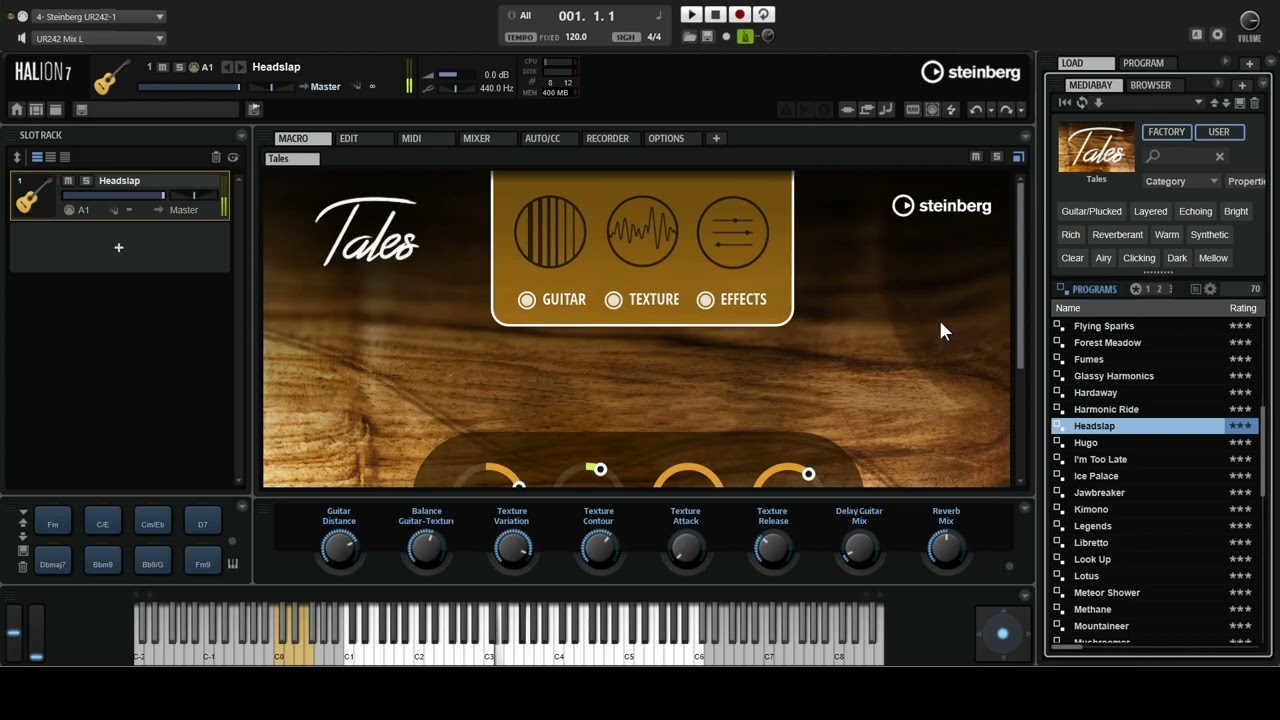The height and width of the screenshot is (720, 1280).
Task: Mute the program in the plug-in header
Action: (163, 68)
